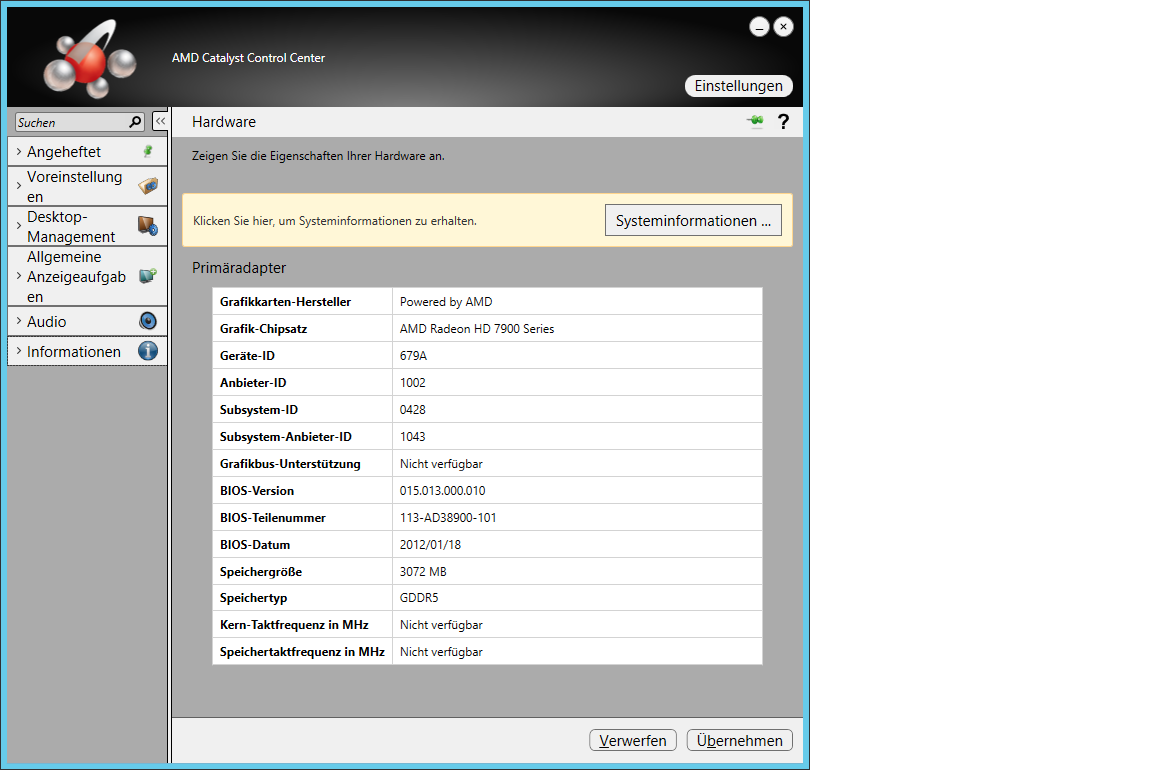1152x770 pixels.
Task: Click the Informationen info icon
Action: [148, 351]
